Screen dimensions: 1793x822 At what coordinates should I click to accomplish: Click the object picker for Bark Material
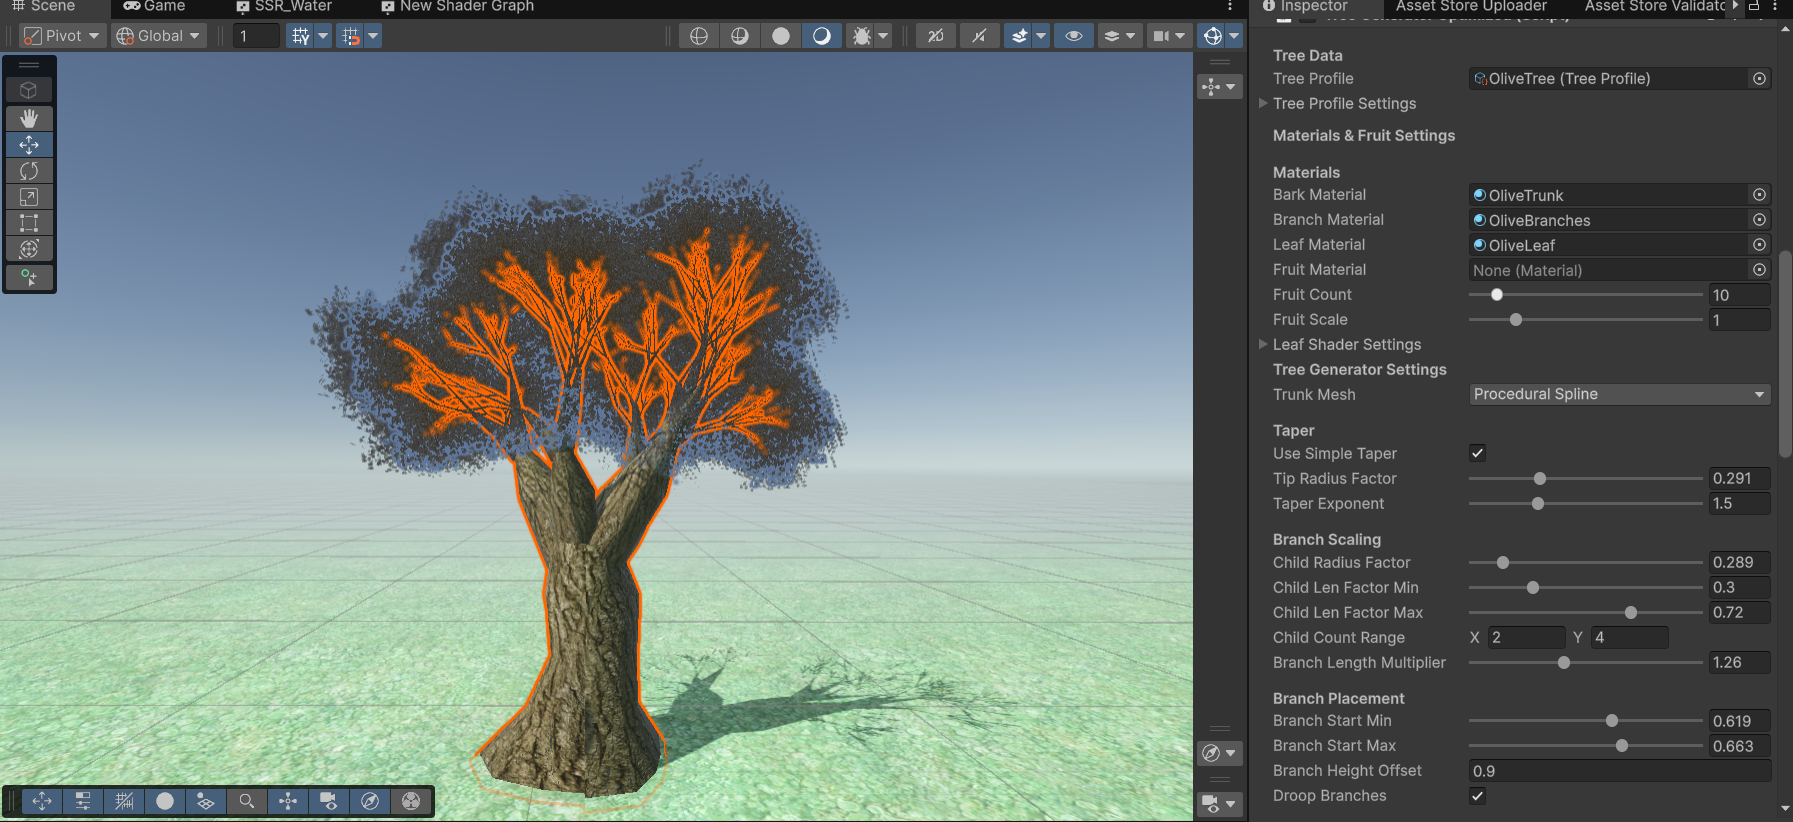(x=1759, y=195)
